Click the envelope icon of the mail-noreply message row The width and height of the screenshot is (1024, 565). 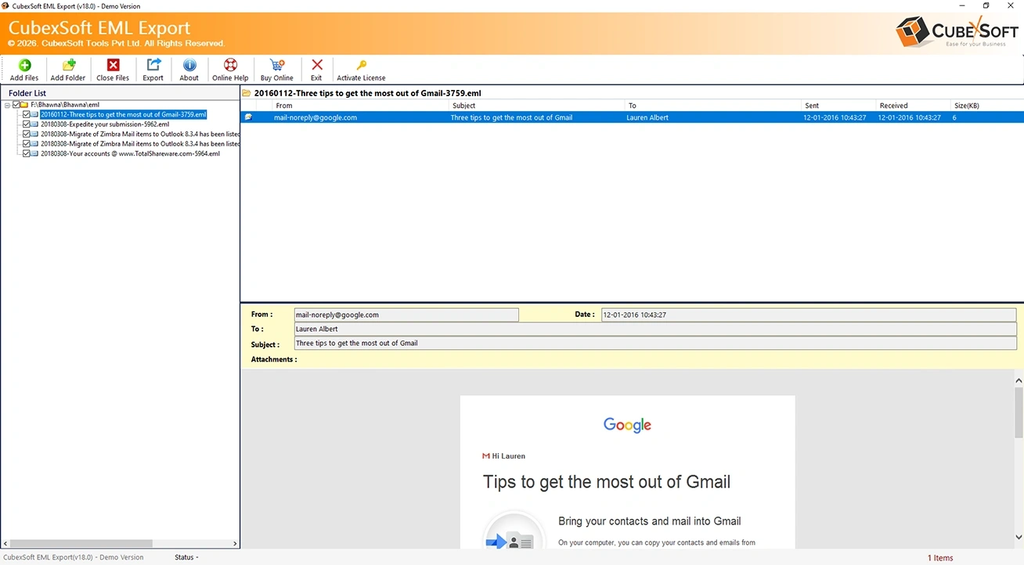click(x=249, y=118)
